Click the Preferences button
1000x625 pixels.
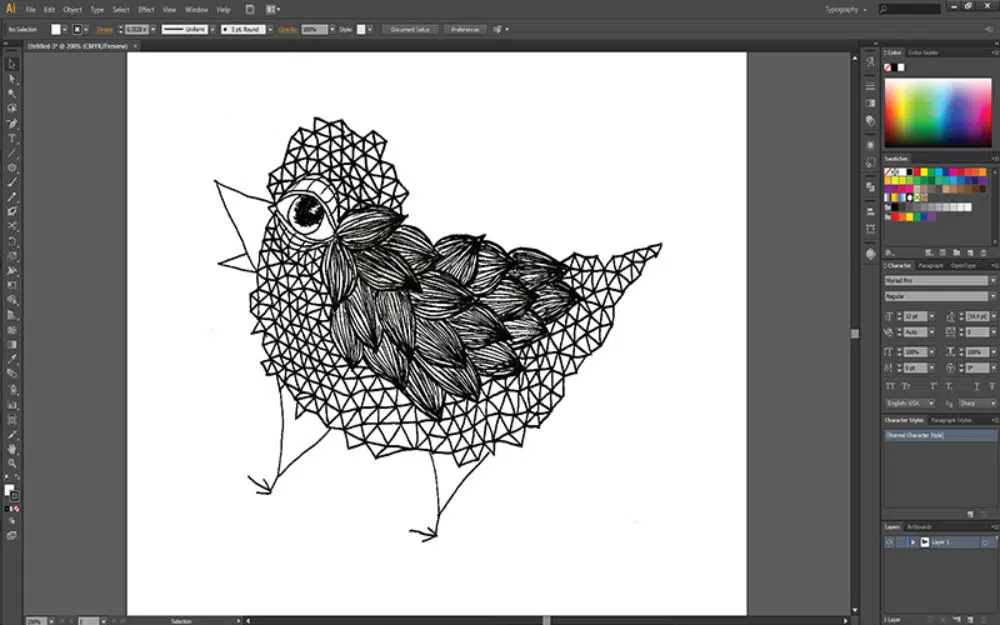click(x=464, y=29)
